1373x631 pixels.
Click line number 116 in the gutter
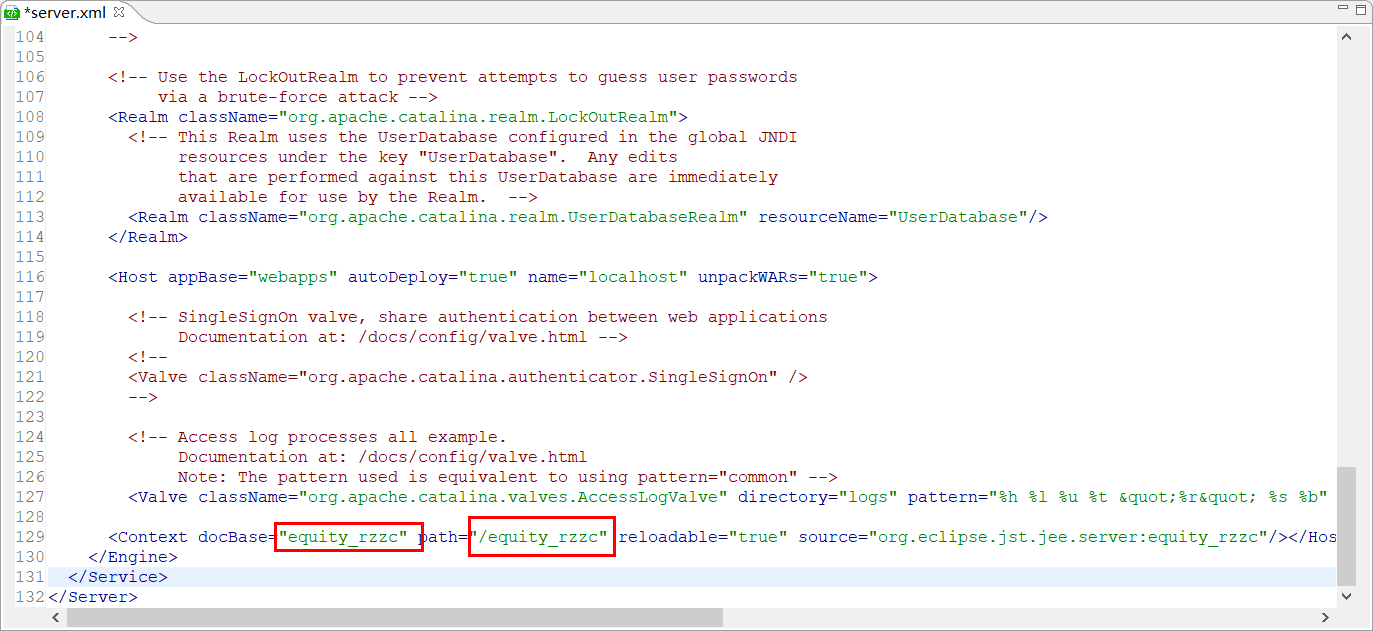click(30, 277)
